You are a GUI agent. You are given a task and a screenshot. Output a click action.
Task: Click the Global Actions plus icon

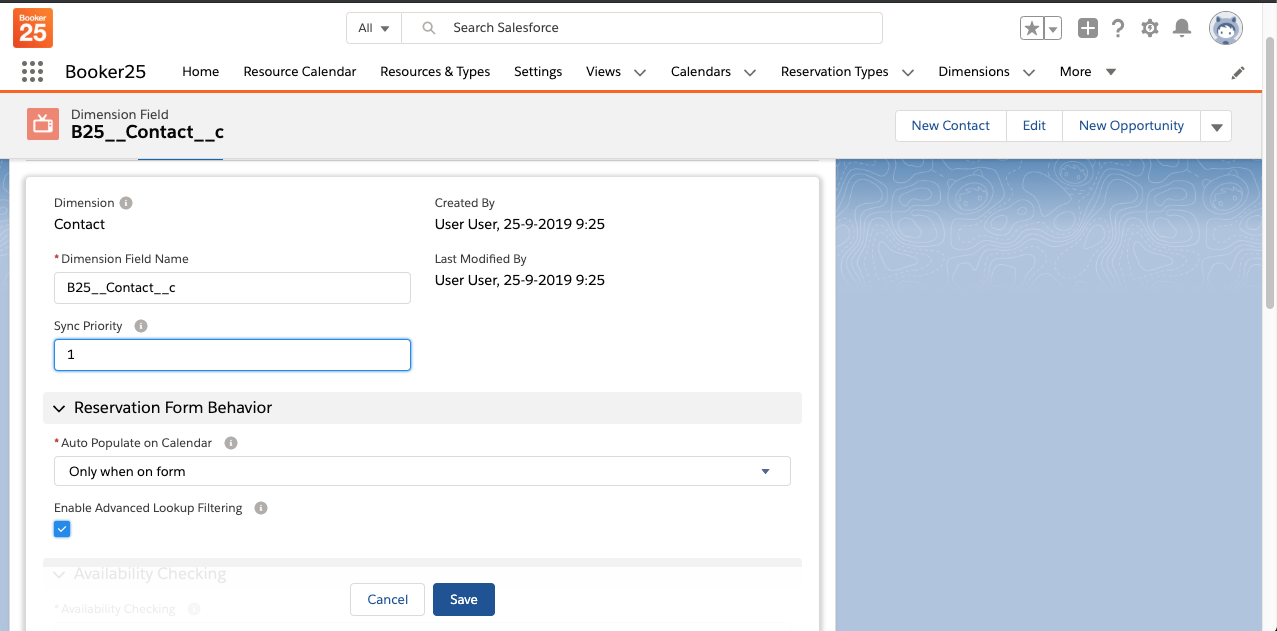(x=1087, y=29)
